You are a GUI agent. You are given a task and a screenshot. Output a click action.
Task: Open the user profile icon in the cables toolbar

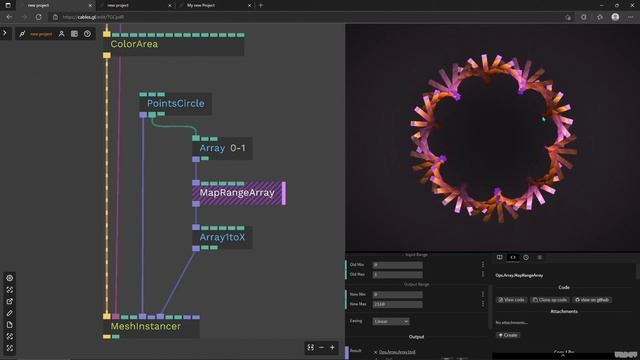pos(61,34)
